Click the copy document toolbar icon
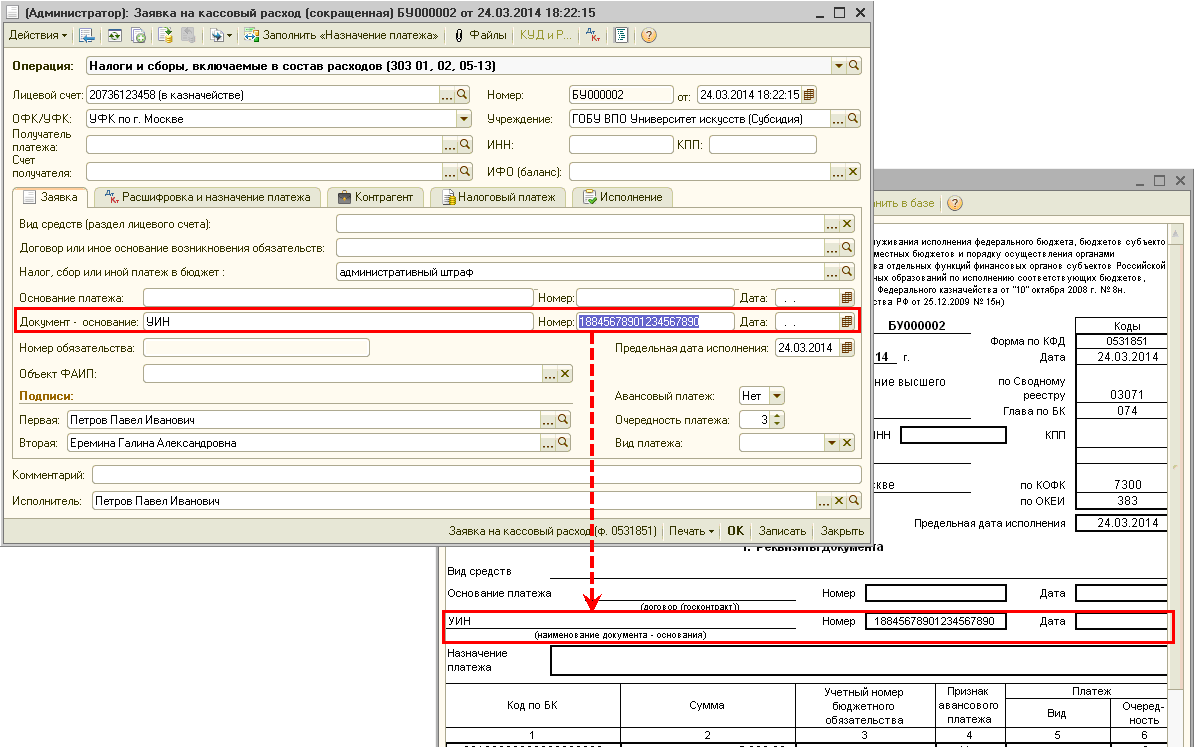Screen dimensions: 1194x747 click(138, 35)
